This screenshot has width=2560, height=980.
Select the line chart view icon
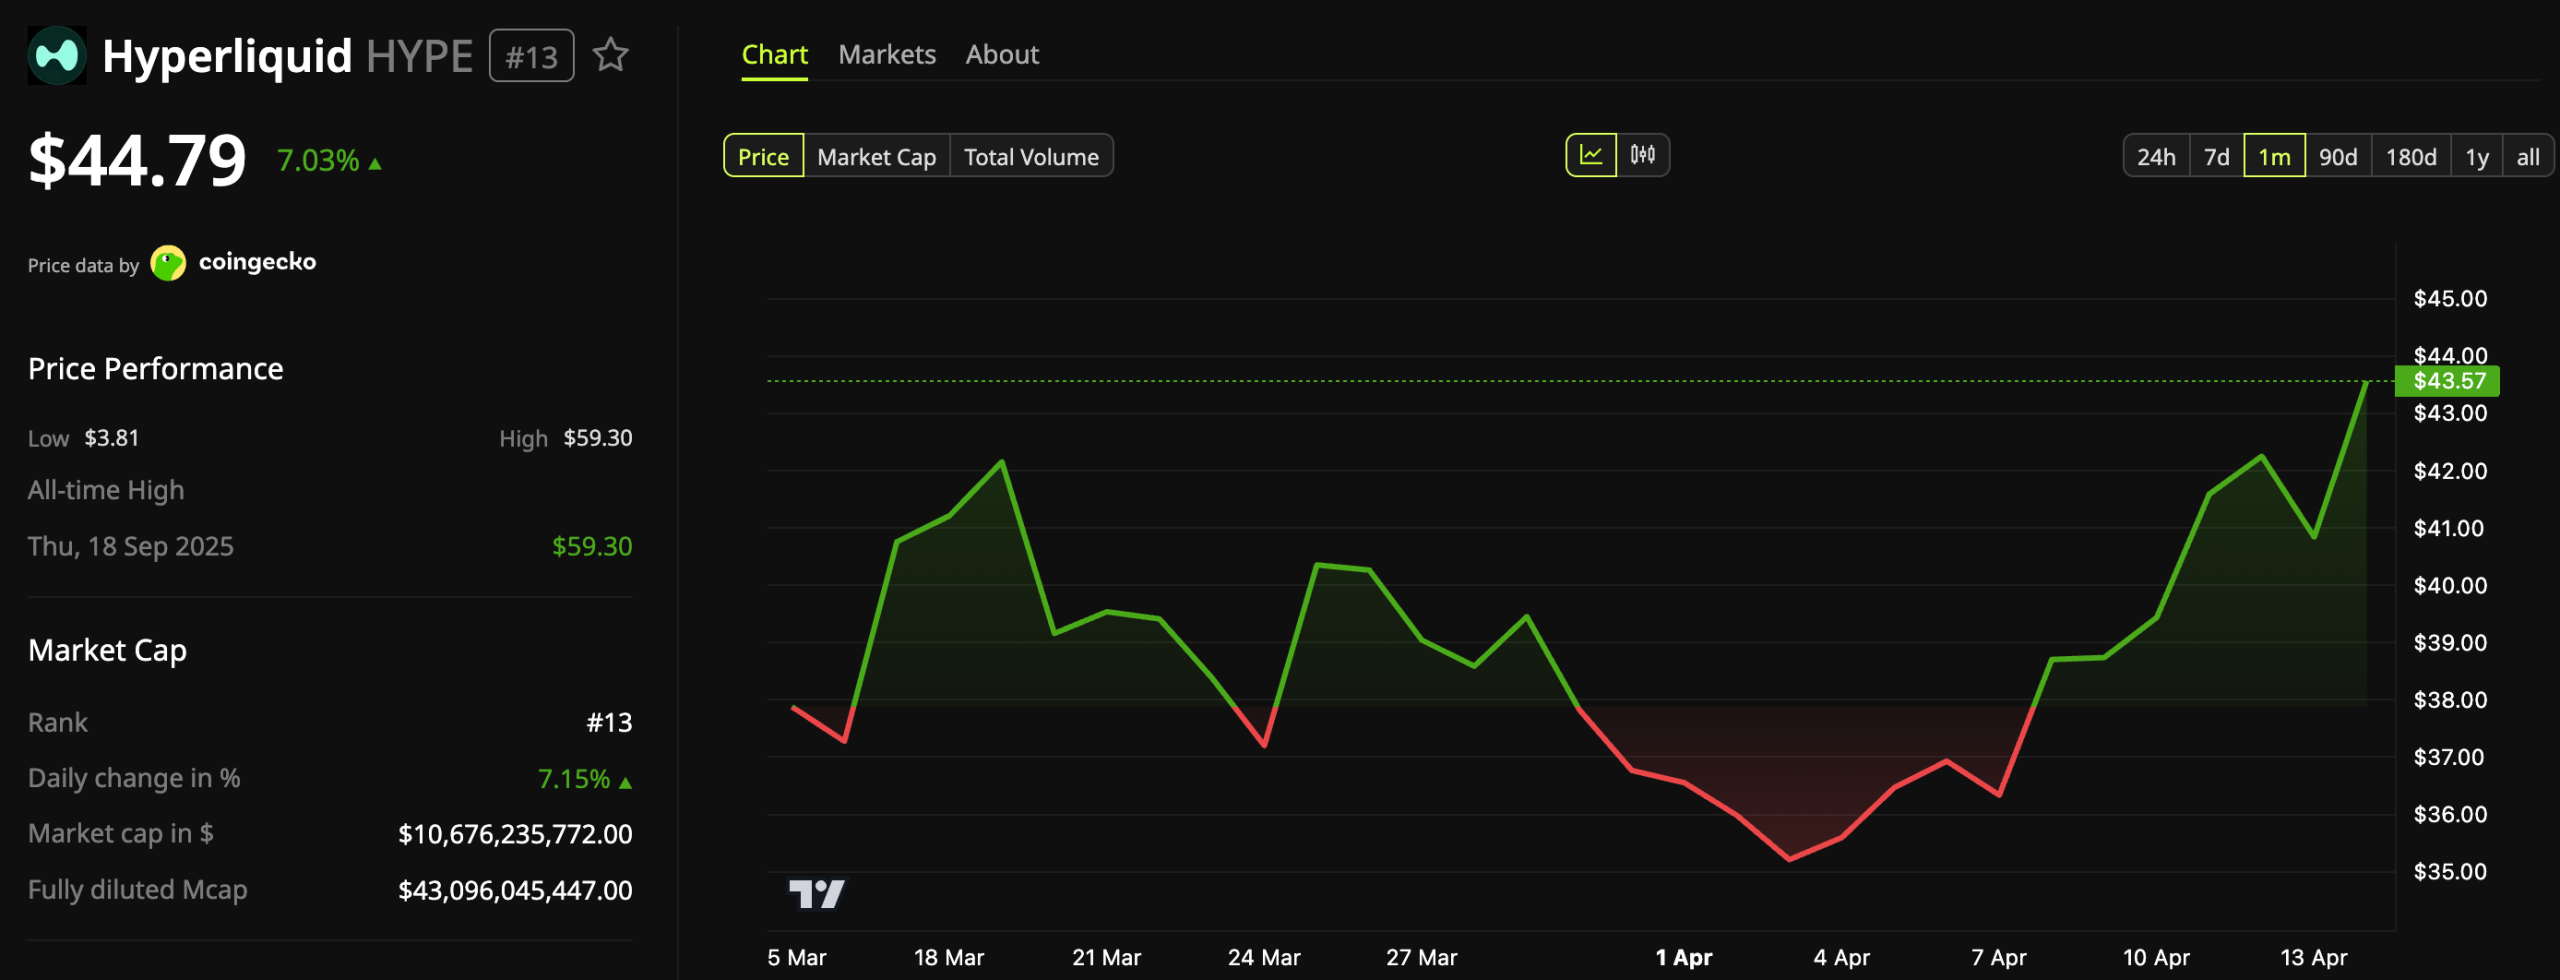coord(1591,155)
